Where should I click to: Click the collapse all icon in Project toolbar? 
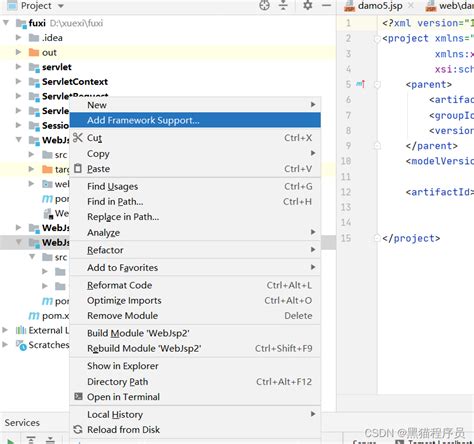pos(283,5)
